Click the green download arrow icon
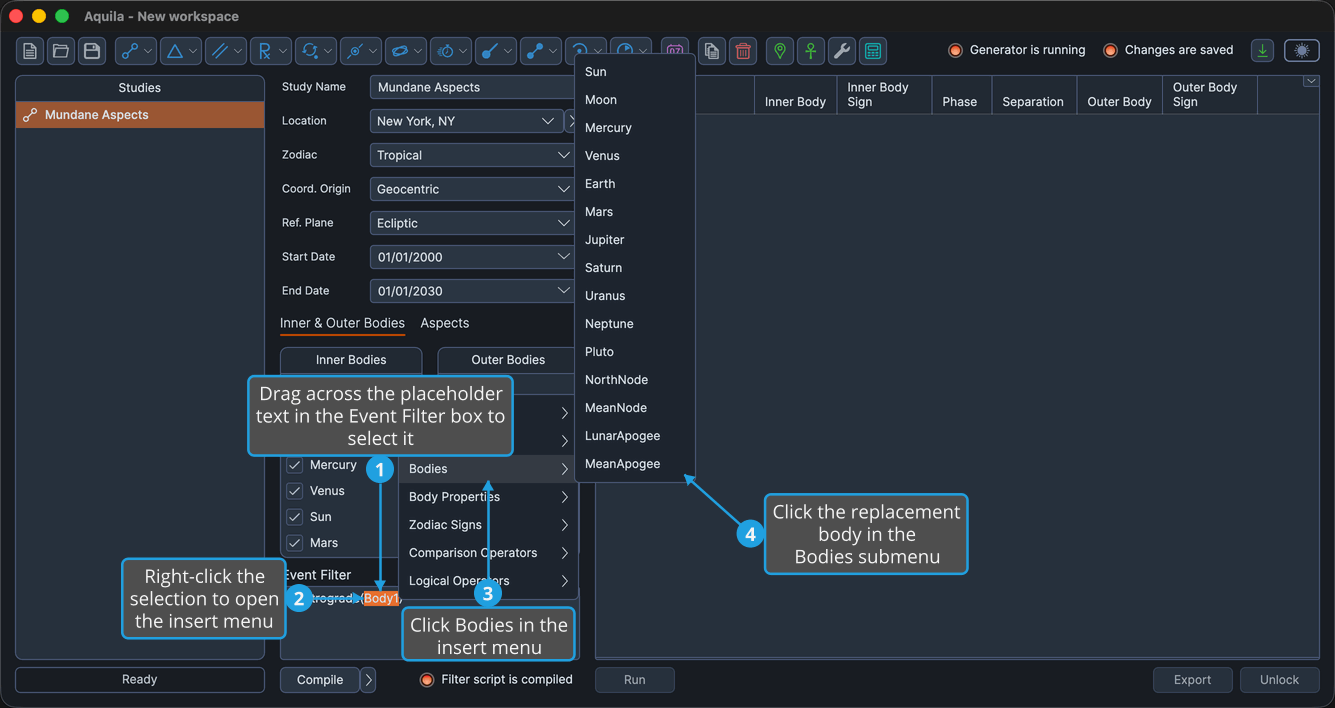 point(1263,51)
